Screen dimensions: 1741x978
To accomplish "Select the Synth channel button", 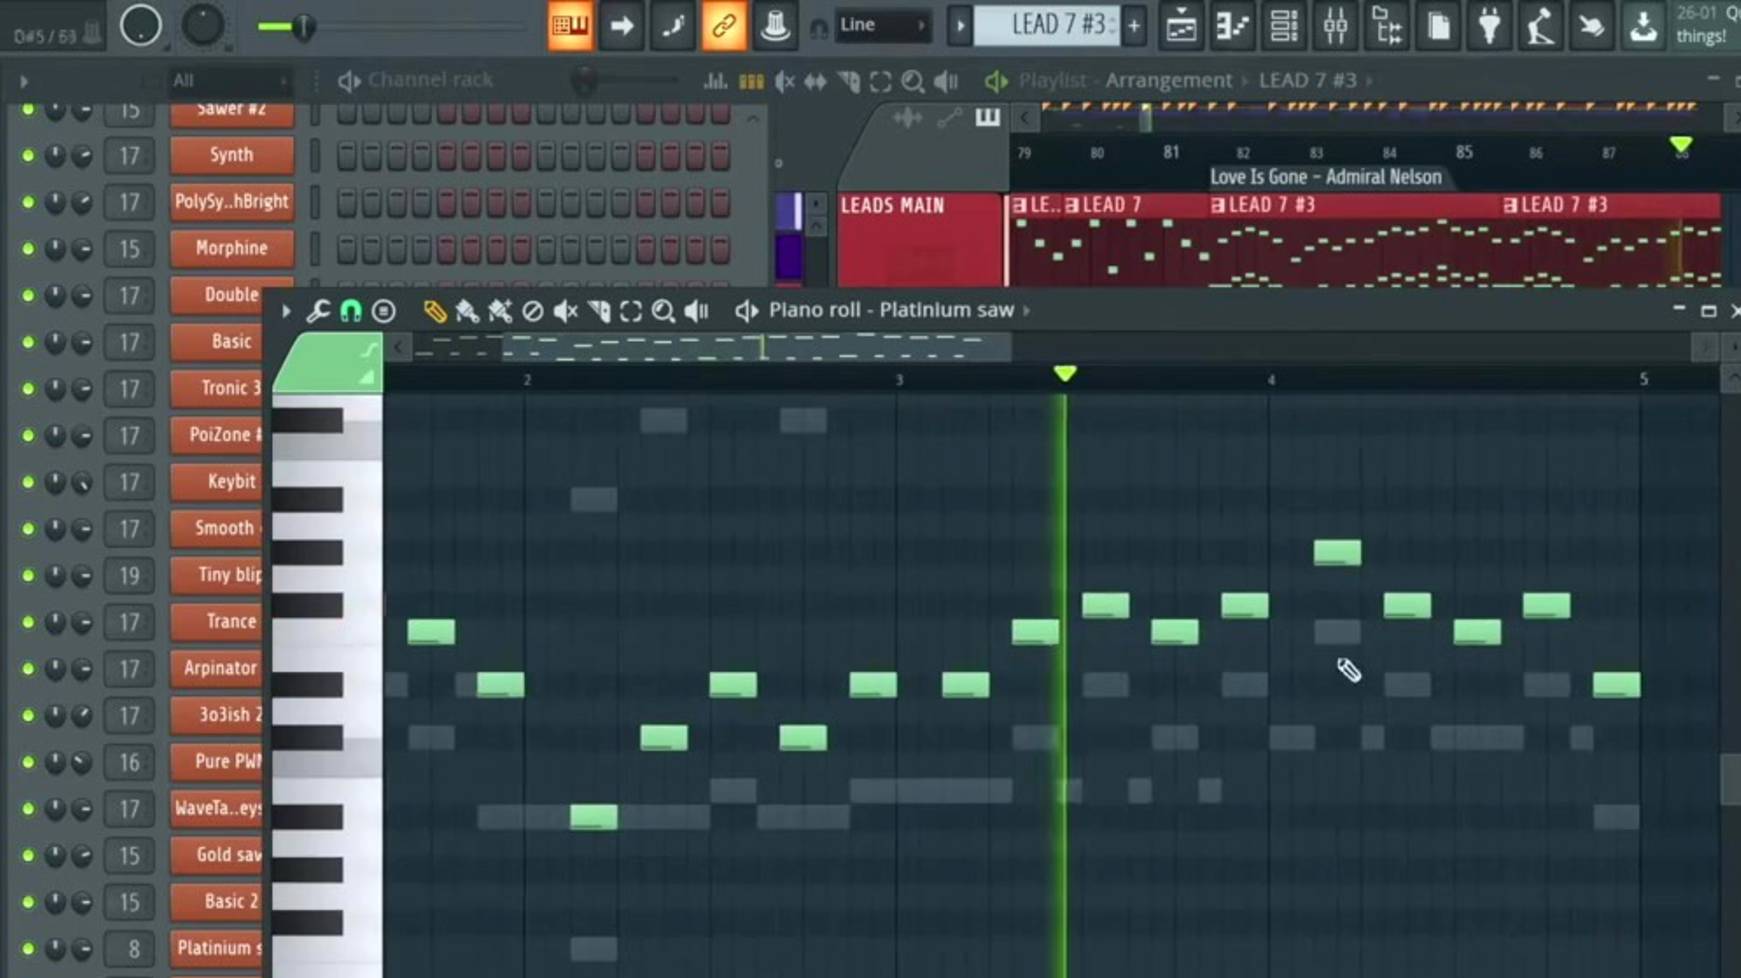I will (231, 155).
